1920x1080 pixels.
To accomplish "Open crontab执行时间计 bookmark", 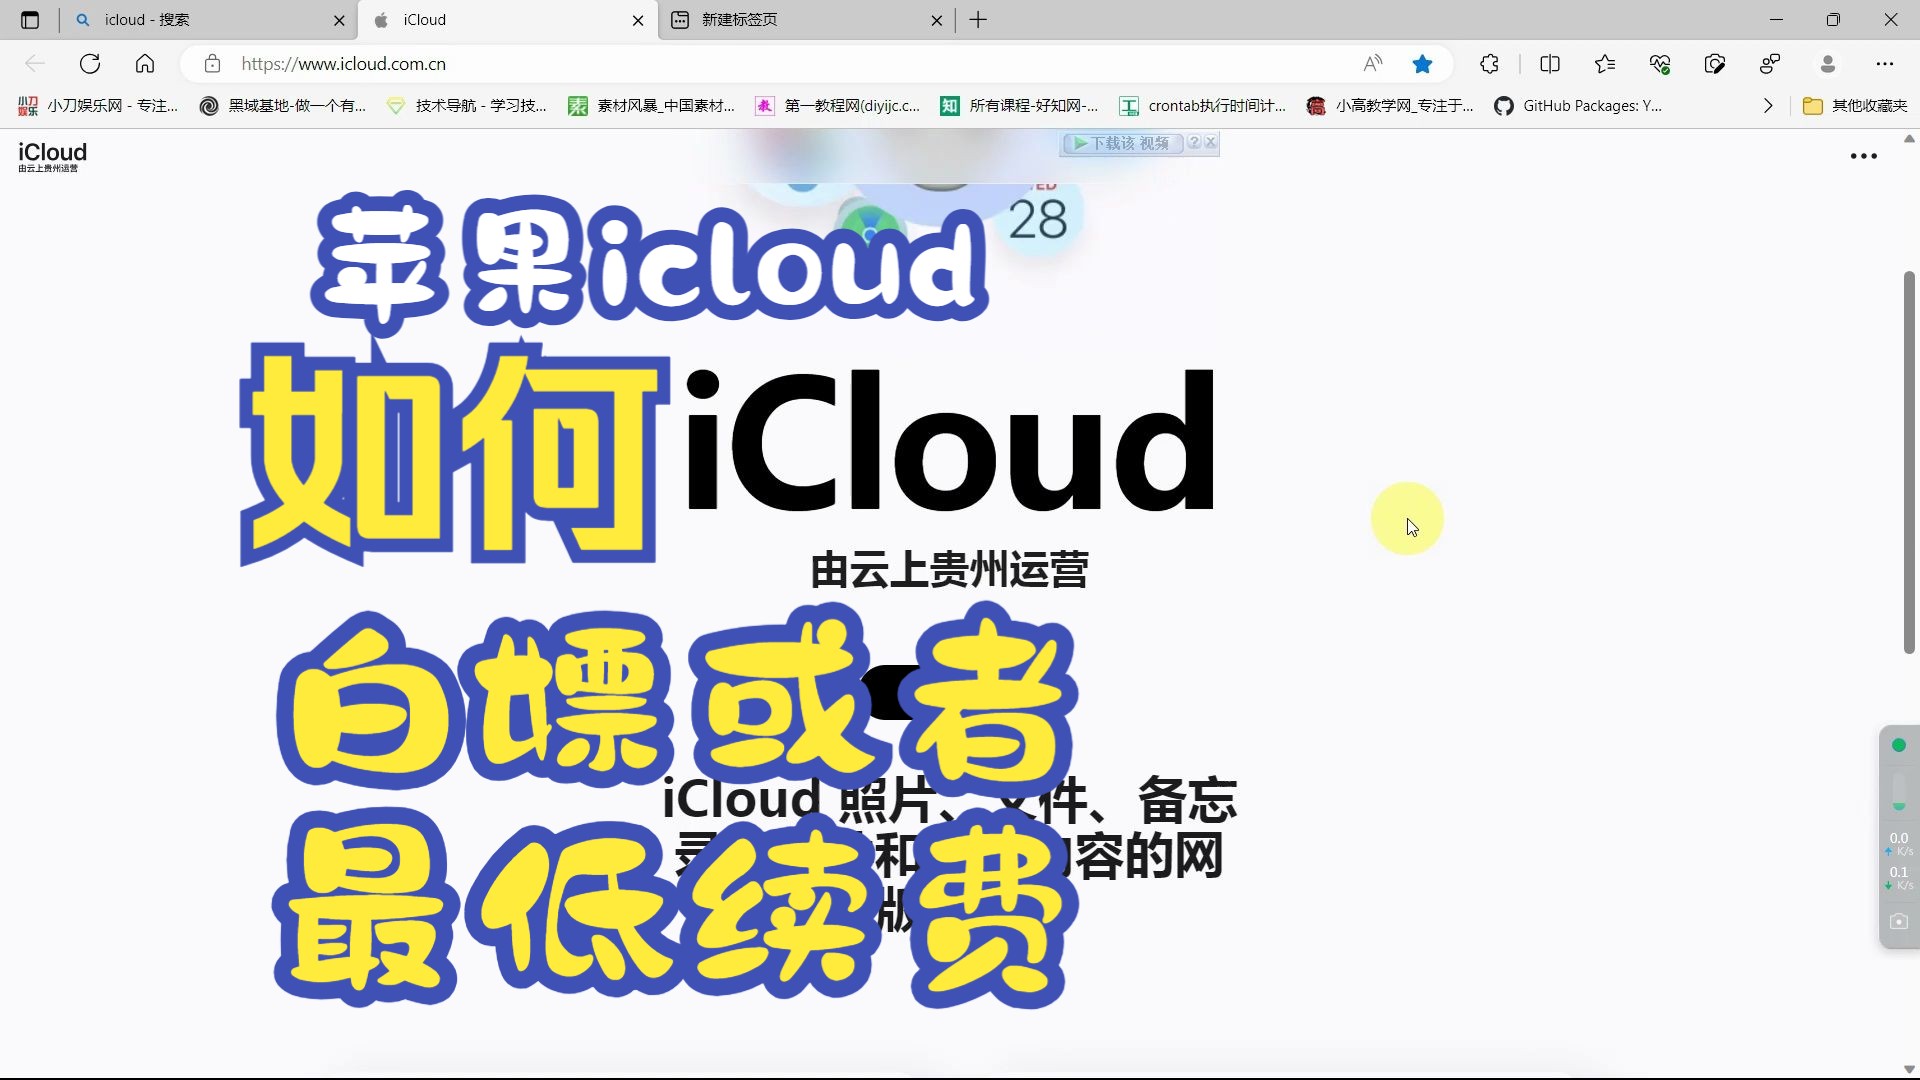I will pos(1203,106).
